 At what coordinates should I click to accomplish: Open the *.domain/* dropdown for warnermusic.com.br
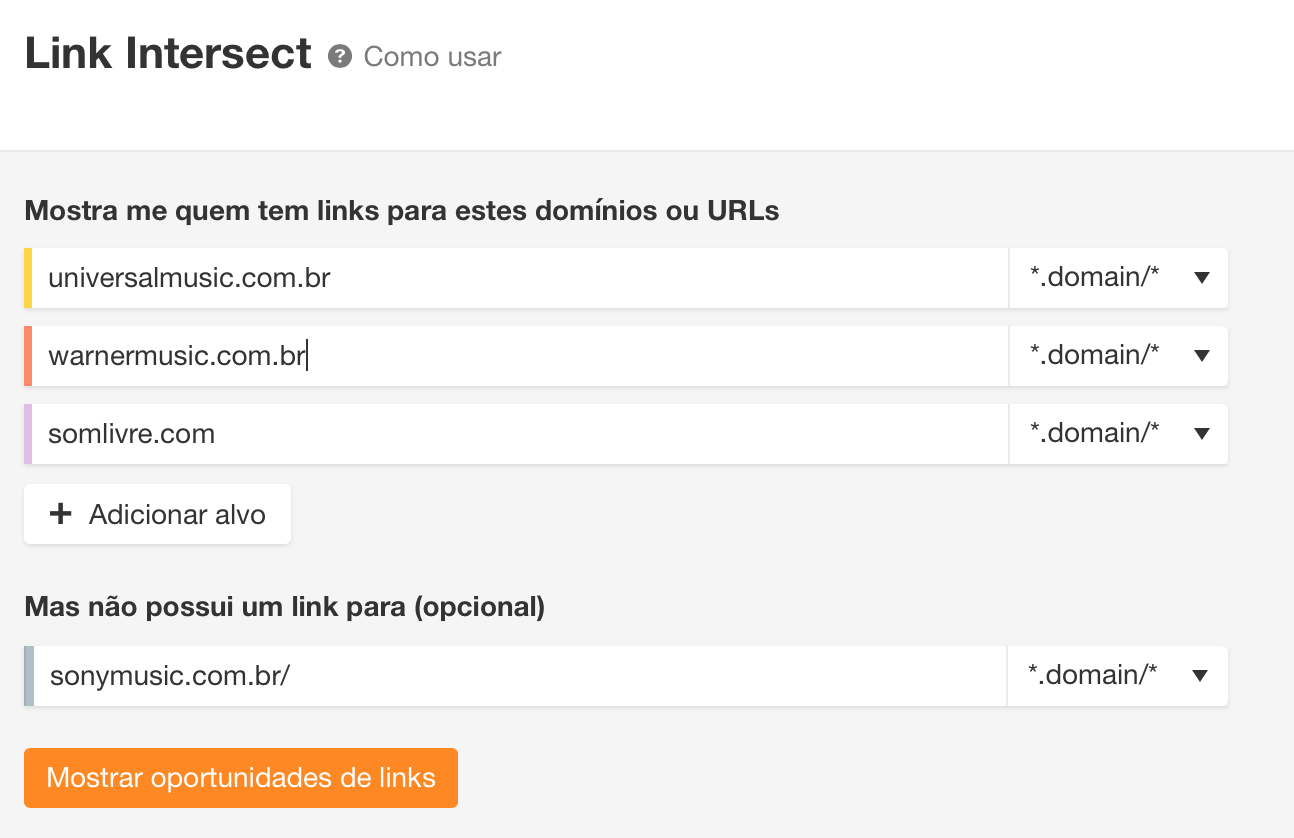(1117, 356)
